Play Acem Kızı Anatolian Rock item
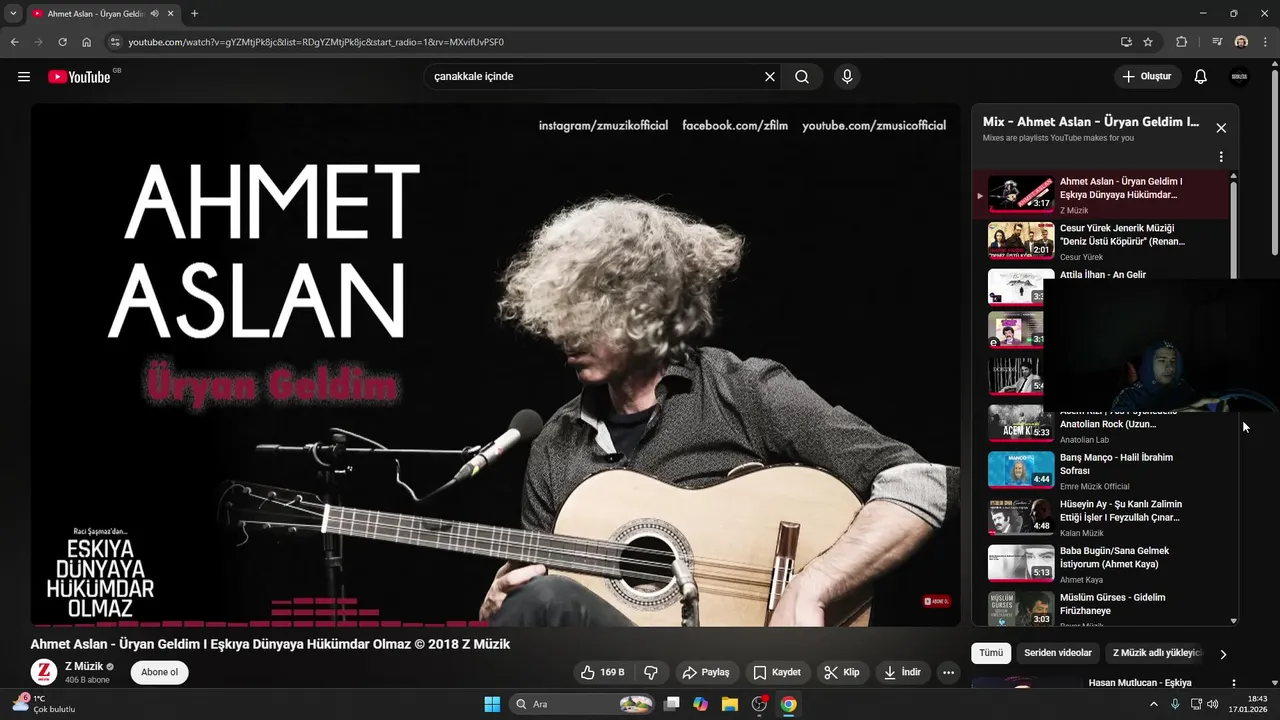 pyautogui.click(x=1100, y=425)
